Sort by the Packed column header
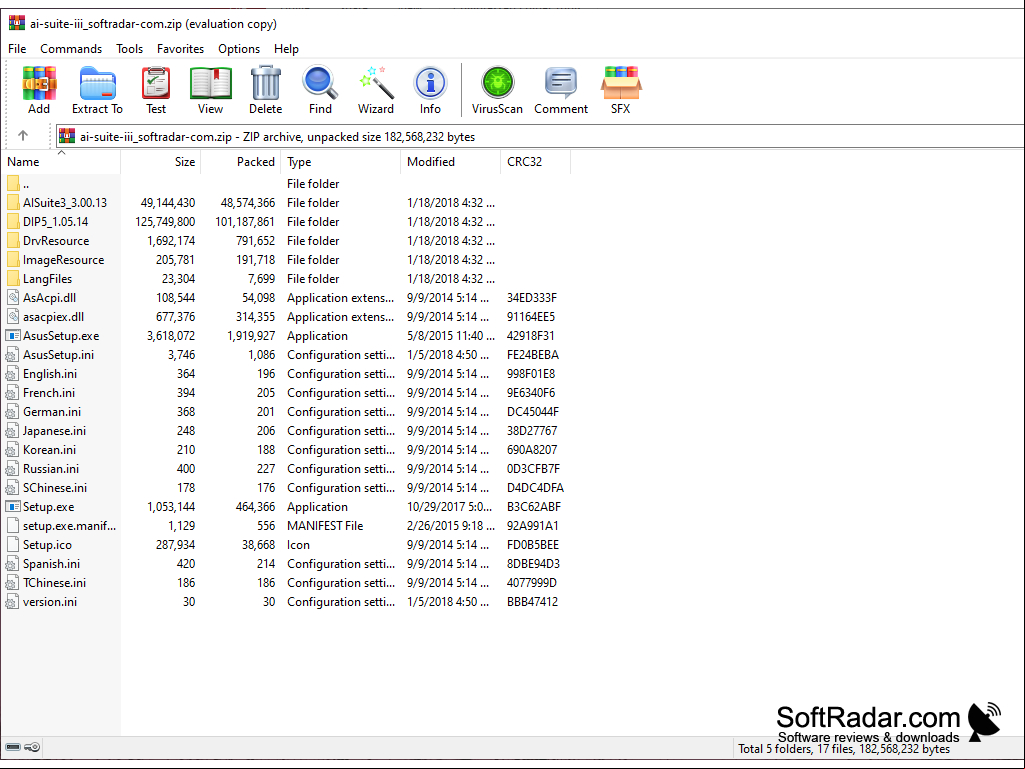This screenshot has height=769, width=1025. point(241,162)
